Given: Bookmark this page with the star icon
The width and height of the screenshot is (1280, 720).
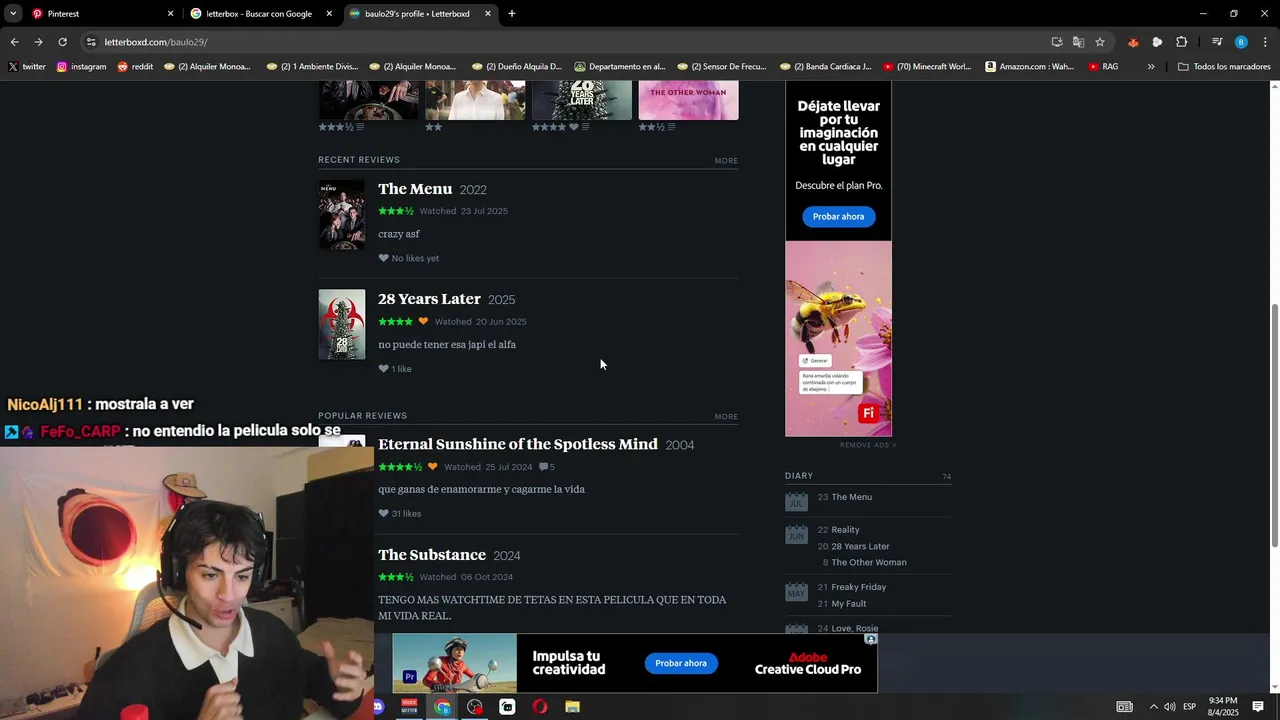Looking at the screenshot, I should point(1100,42).
